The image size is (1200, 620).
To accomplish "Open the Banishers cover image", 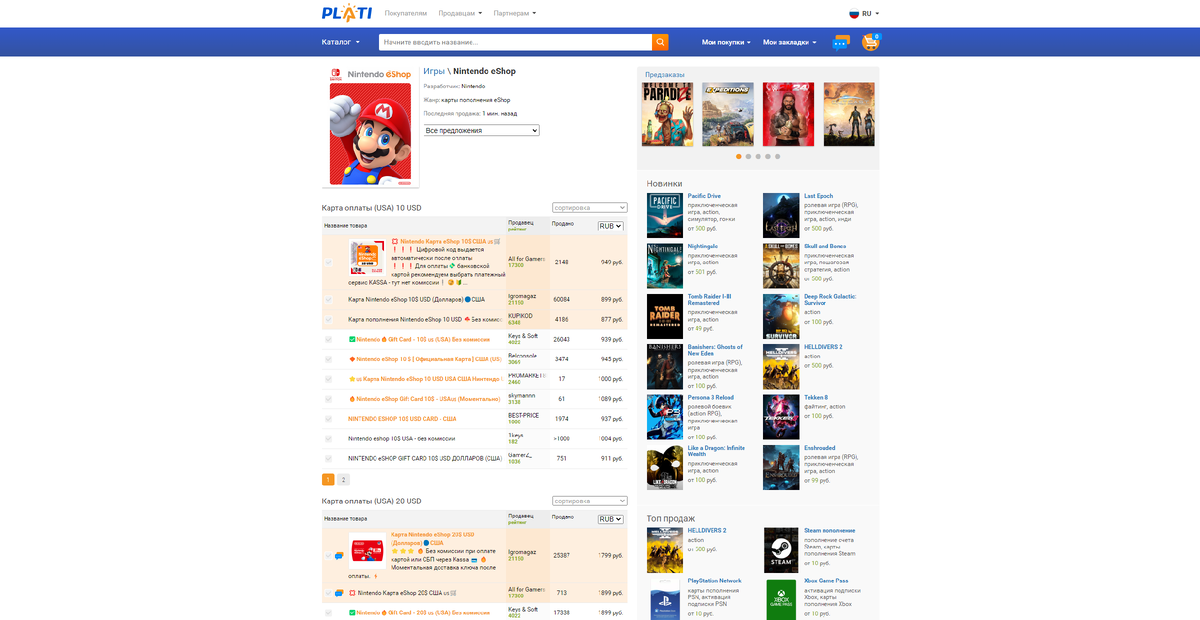I will click(665, 366).
